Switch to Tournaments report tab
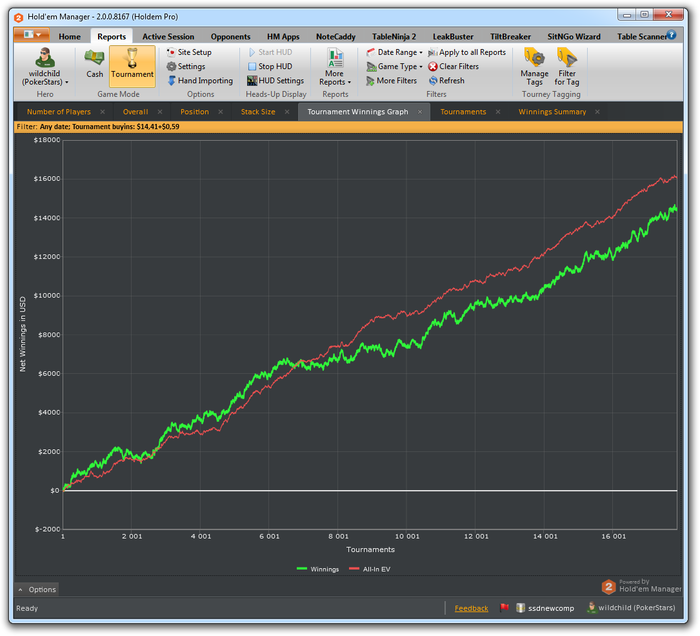The width and height of the screenshot is (700, 636). [x=463, y=112]
